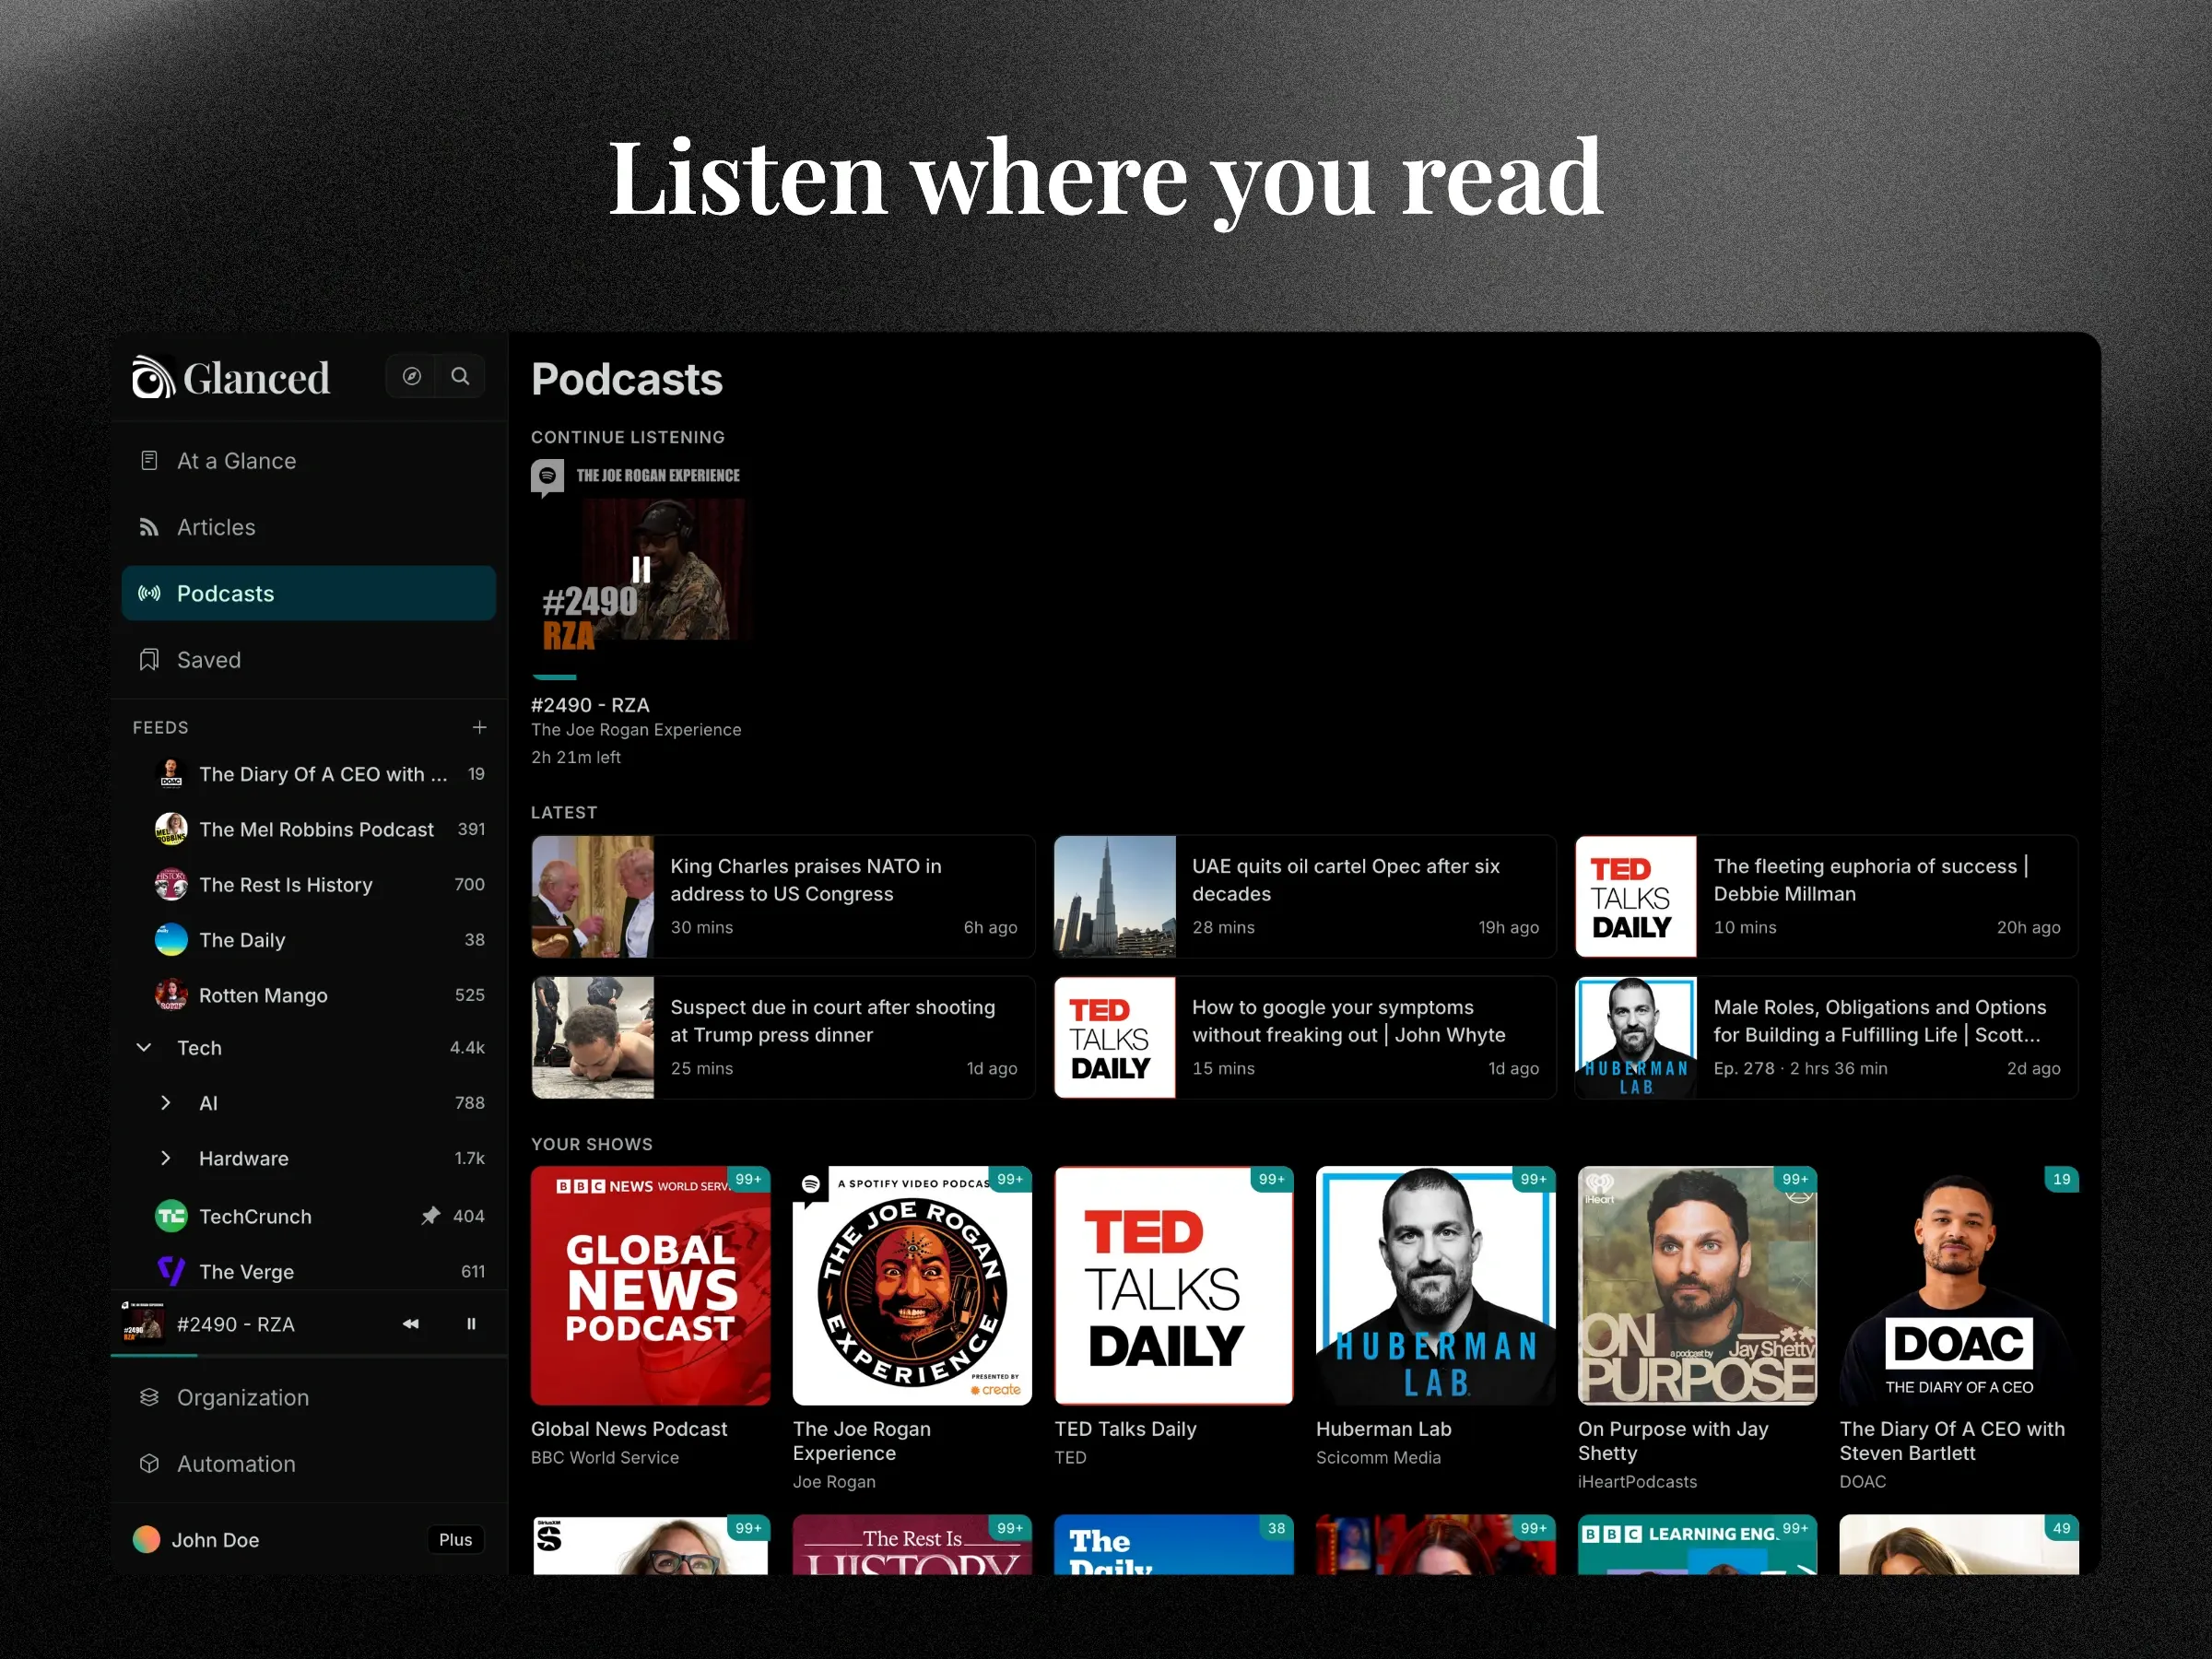Screen dimensions: 2212x1659
Task: Click John Doe's profile avatar
Action: (x=147, y=1539)
